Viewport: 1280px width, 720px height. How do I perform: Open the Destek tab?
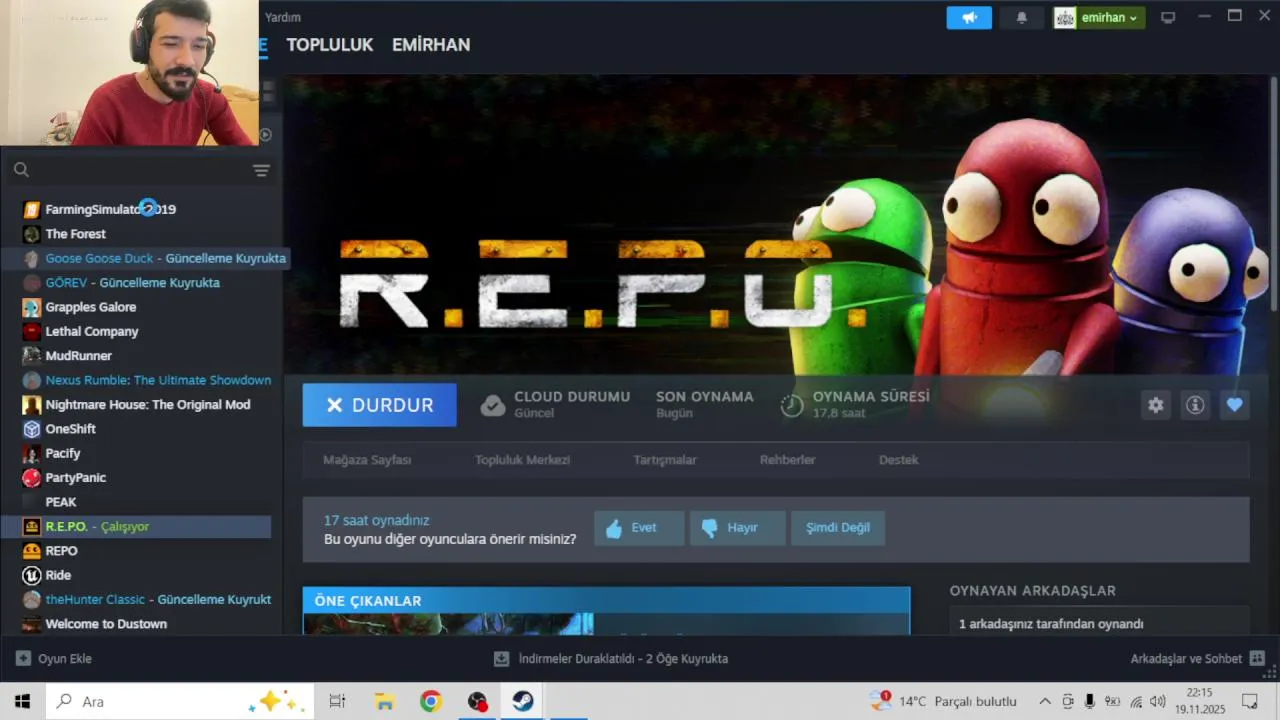(898, 460)
